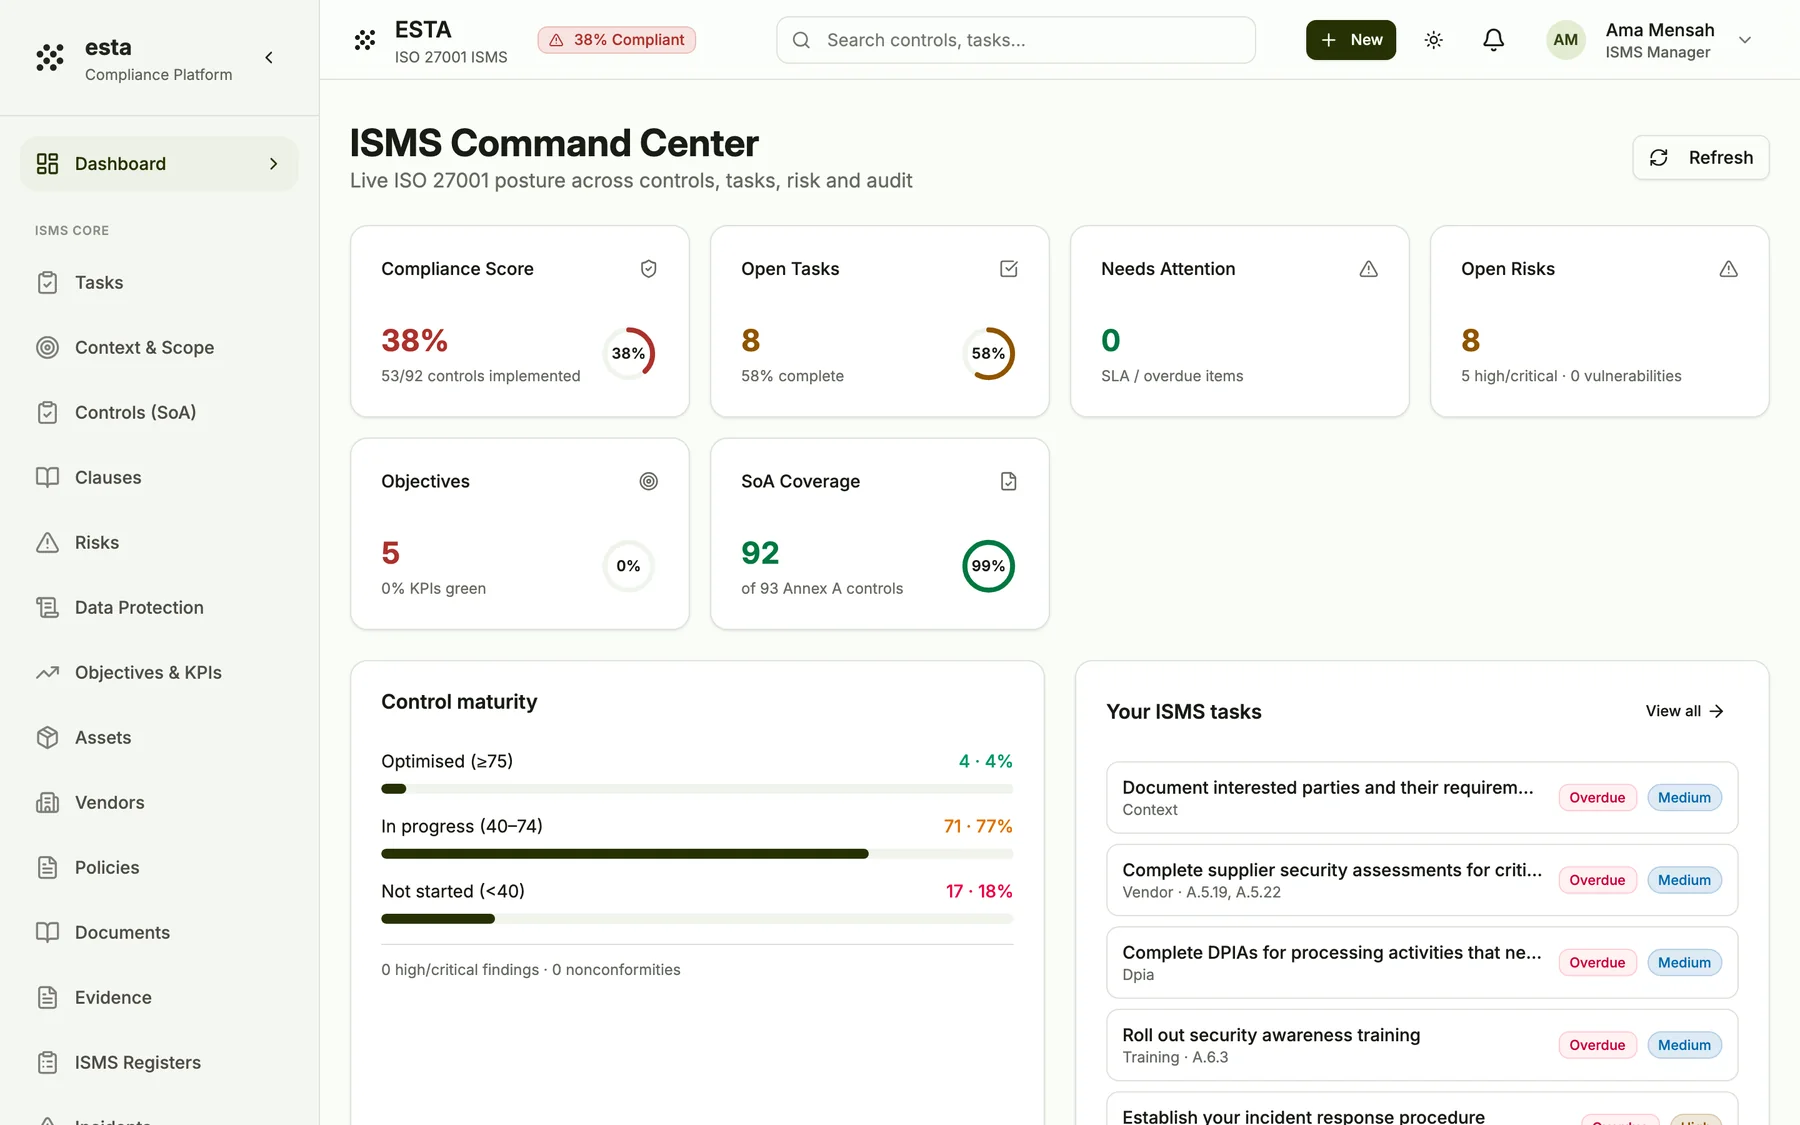Click the target icon on the Objectives card

click(x=648, y=481)
